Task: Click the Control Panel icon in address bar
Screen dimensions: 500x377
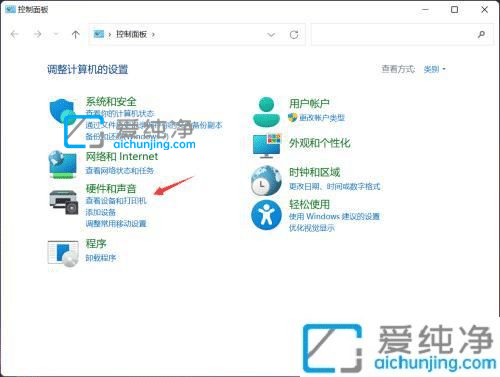Action: click(99, 34)
